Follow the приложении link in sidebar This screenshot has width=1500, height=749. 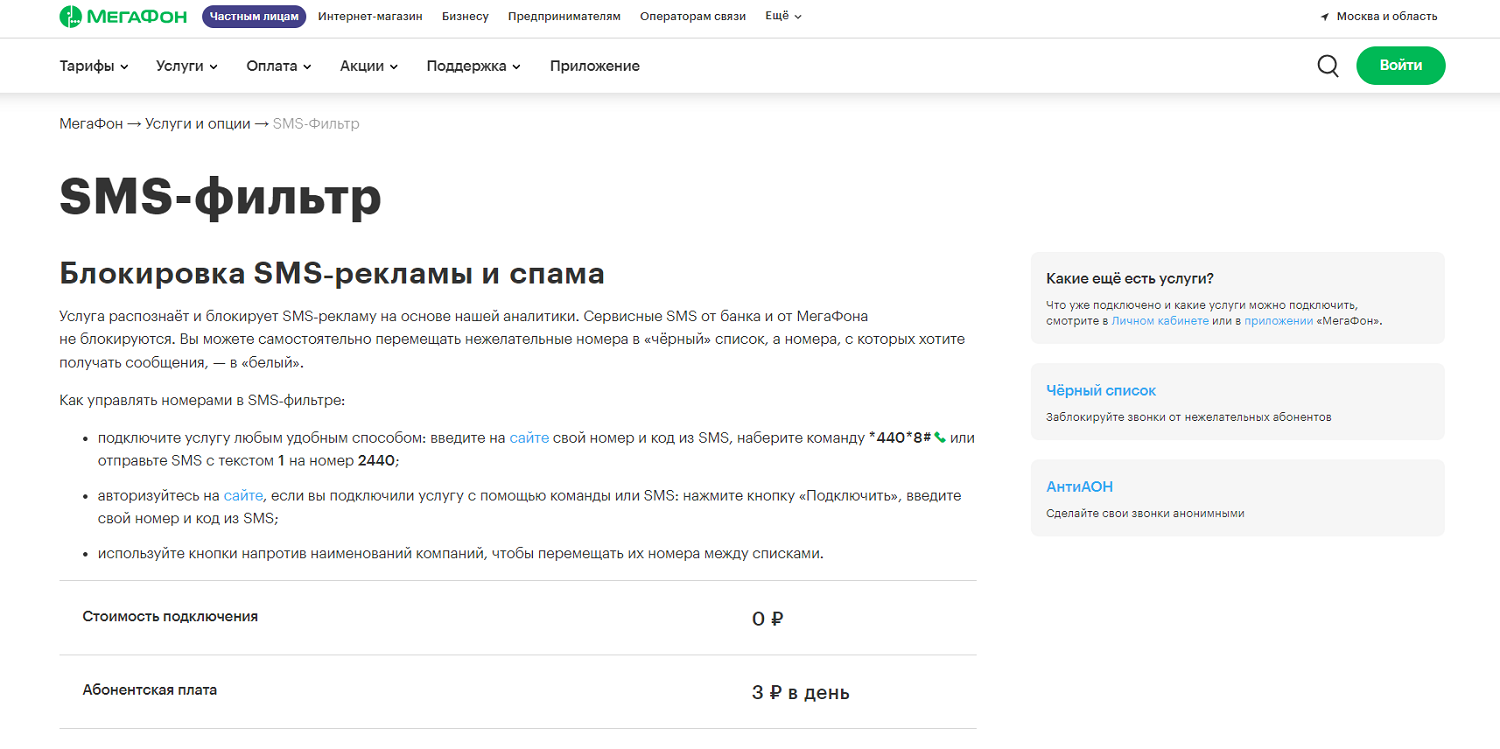[x=1278, y=321]
